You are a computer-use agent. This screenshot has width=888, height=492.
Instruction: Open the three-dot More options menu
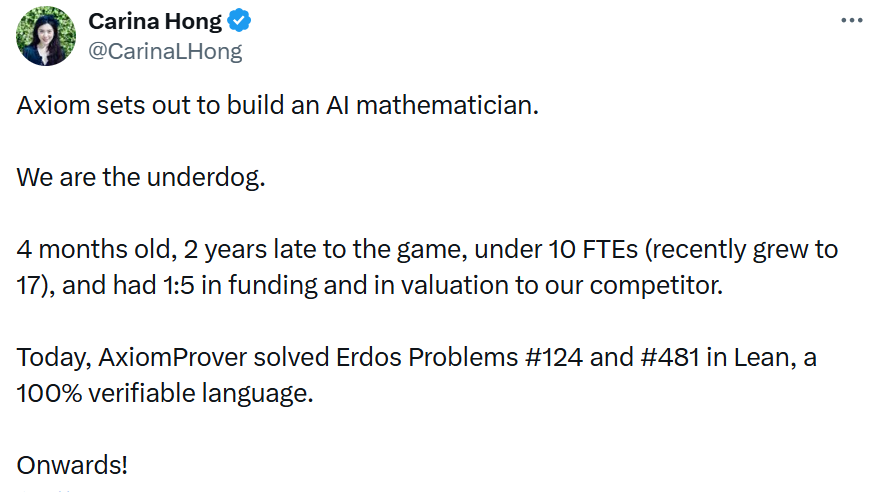click(850, 20)
